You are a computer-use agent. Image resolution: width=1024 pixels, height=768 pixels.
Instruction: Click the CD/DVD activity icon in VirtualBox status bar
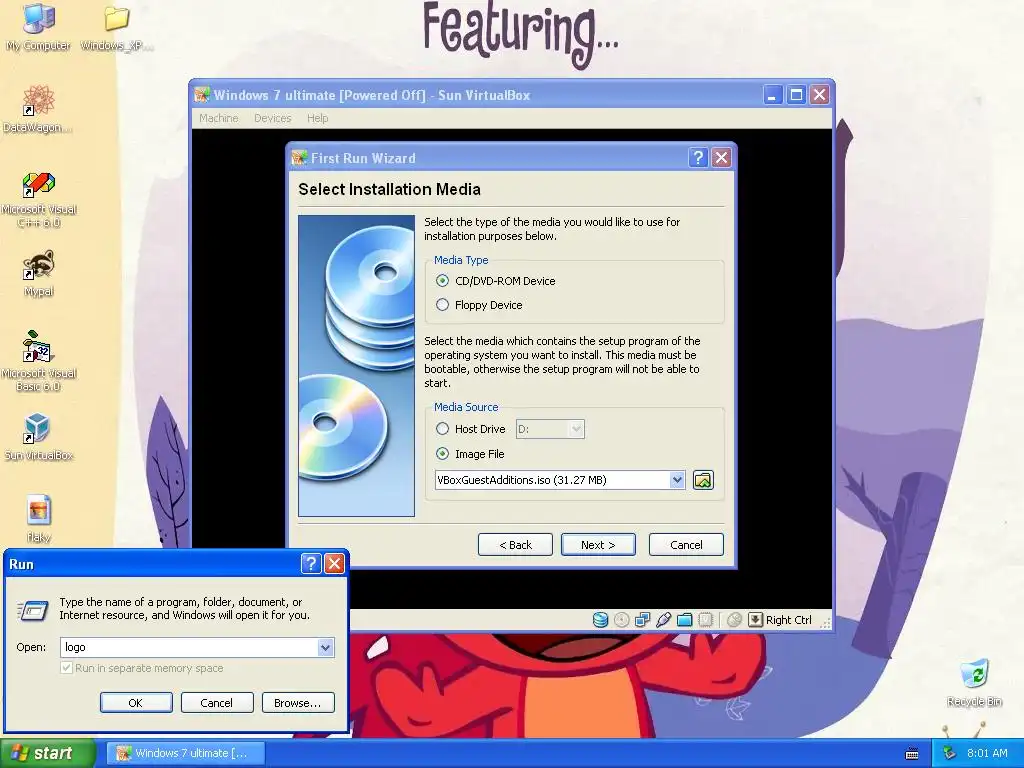tap(622, 620)
